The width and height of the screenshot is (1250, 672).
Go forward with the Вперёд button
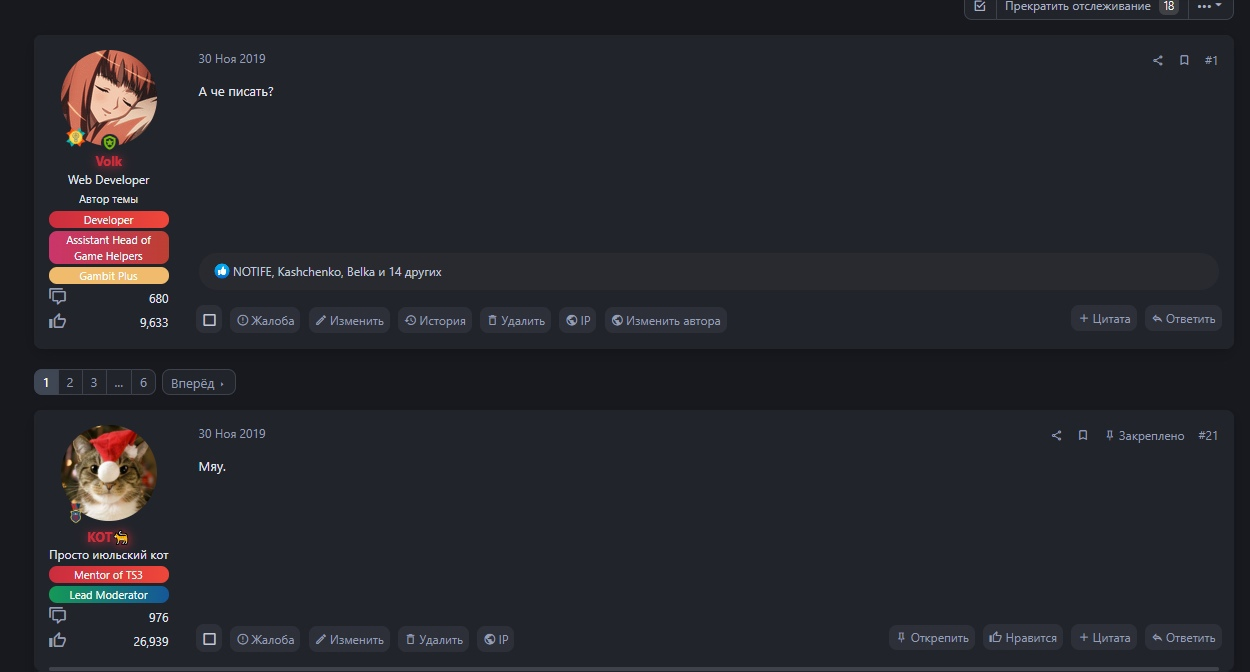(199, 382)
